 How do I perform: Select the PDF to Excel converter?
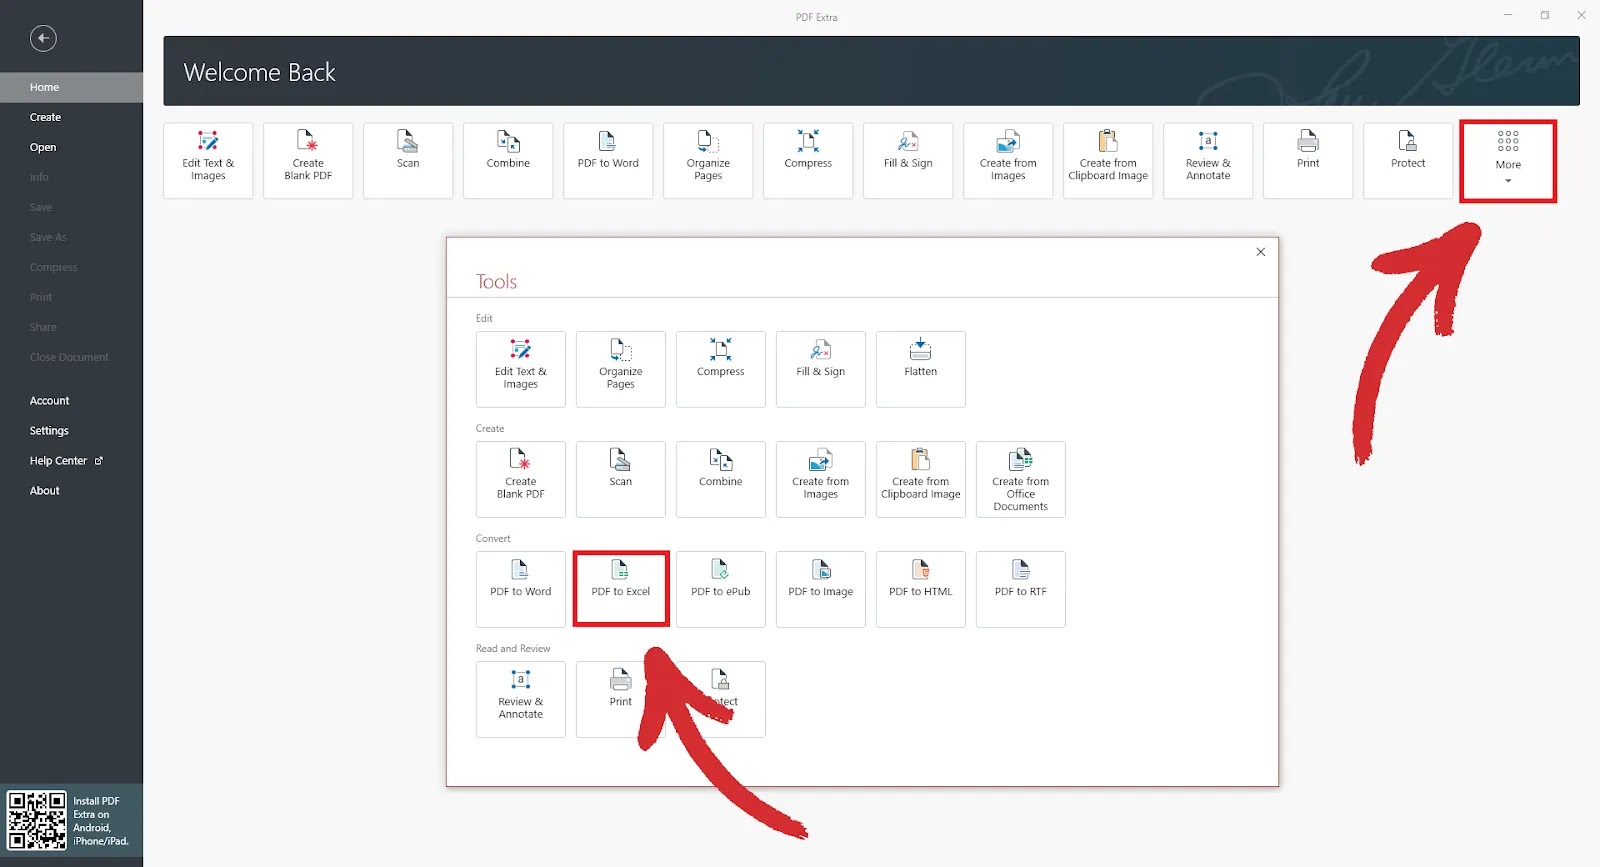click(621, 589)
